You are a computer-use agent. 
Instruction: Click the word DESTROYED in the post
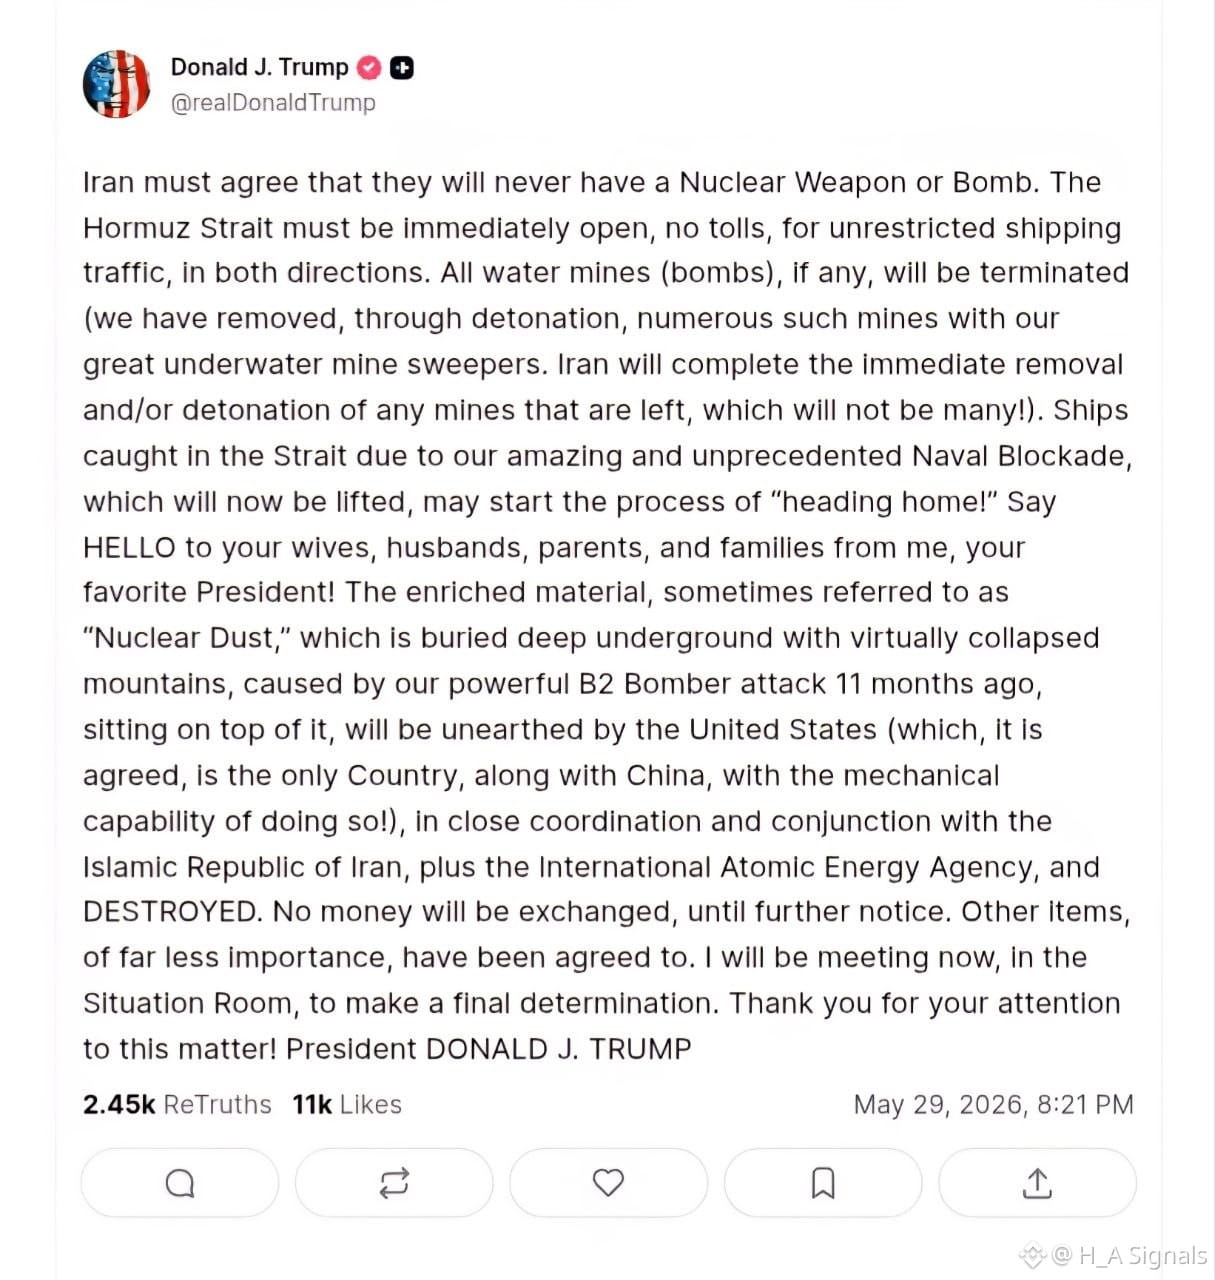tap(172, 912)
